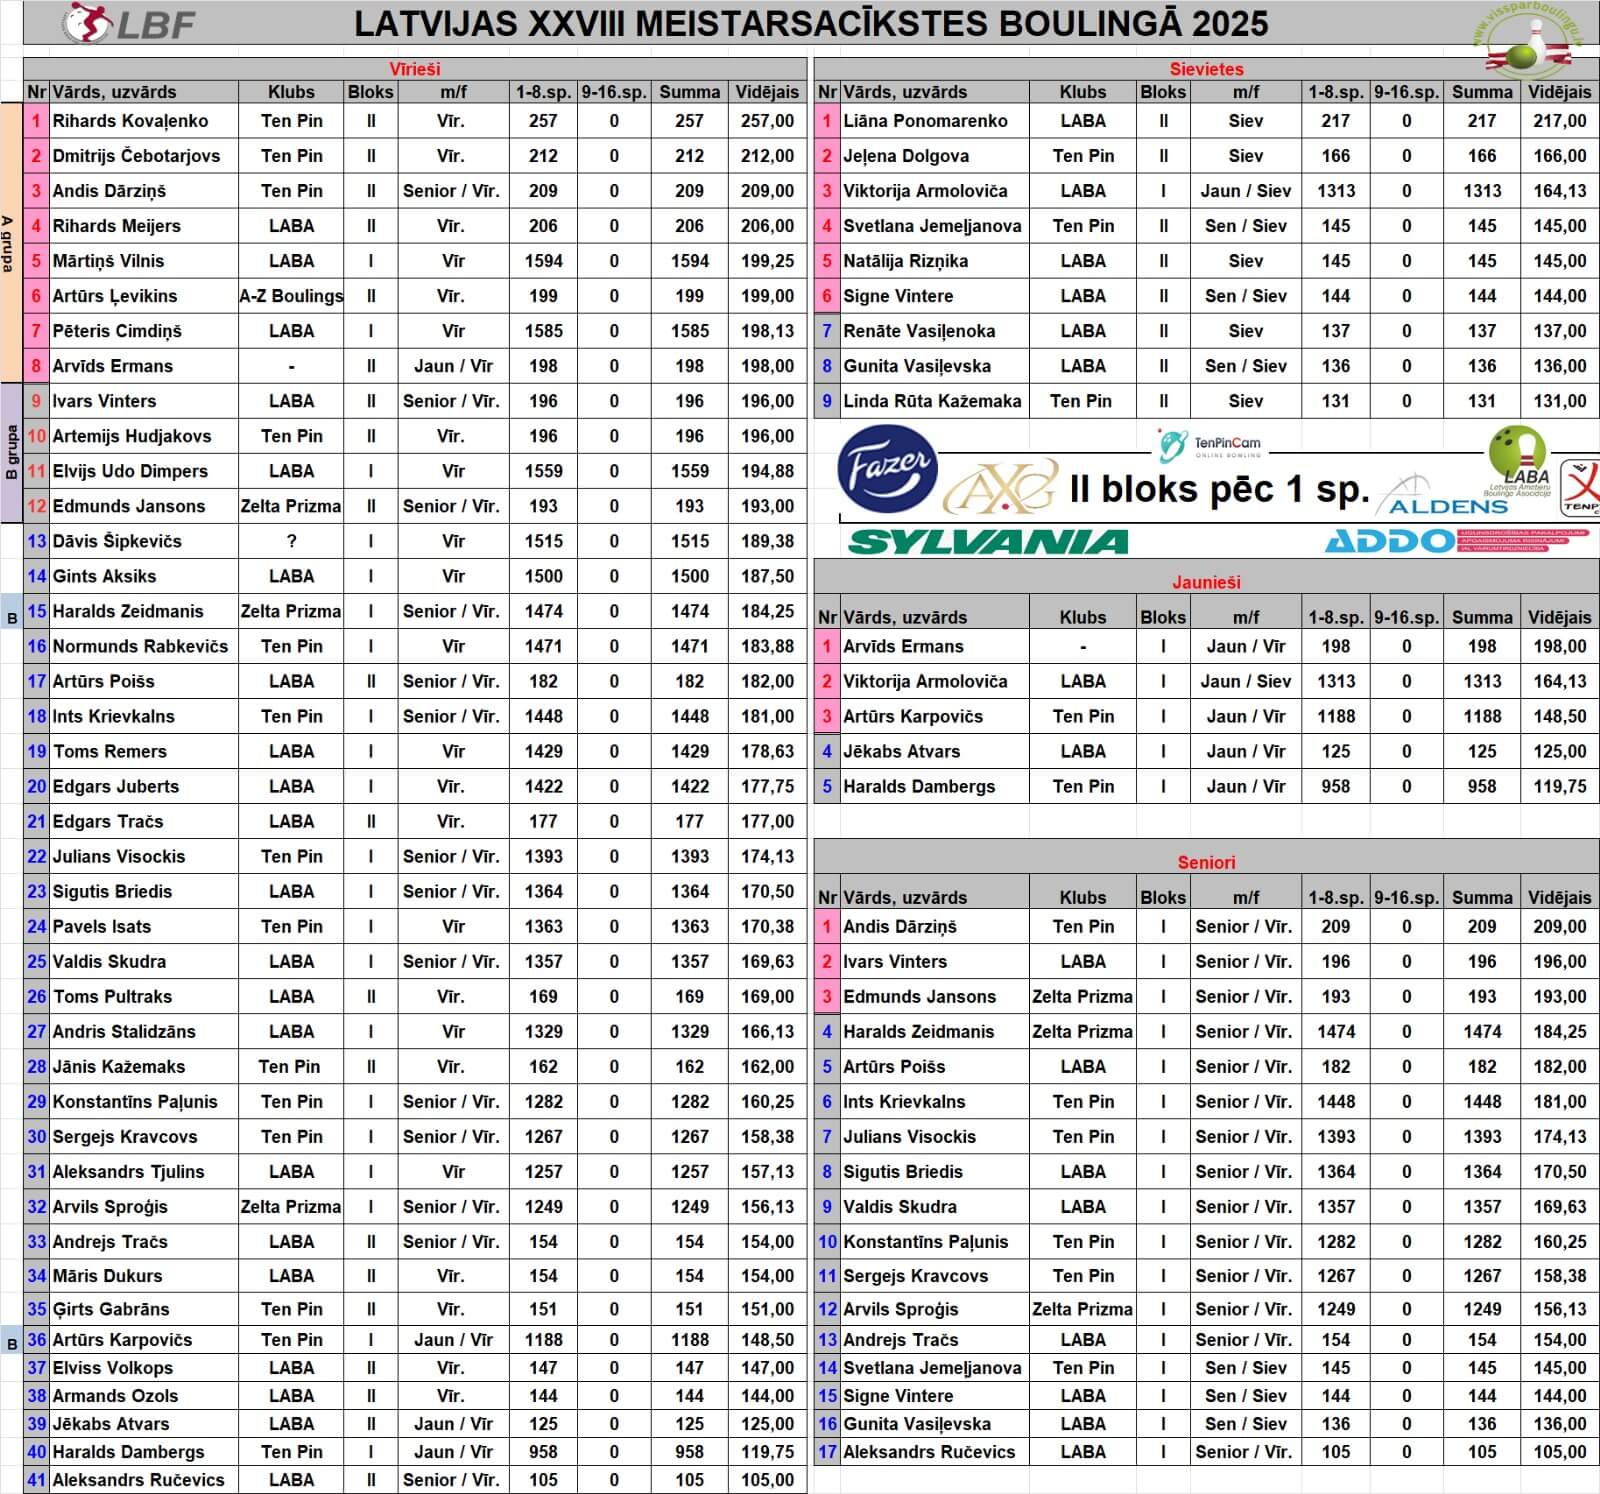Click 'Pēteris Cimdiņš' name cell
The width and height of the screenshot is (1600, 1494).
[x=145, y=331]
